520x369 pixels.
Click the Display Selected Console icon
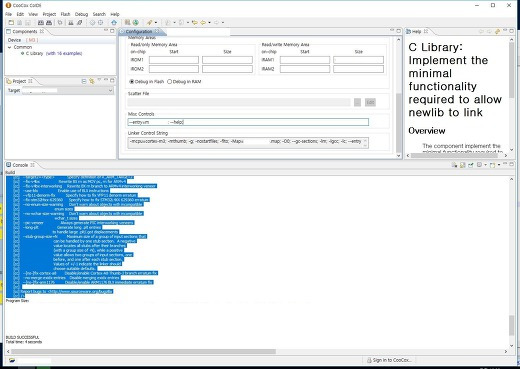click(479, 165)
